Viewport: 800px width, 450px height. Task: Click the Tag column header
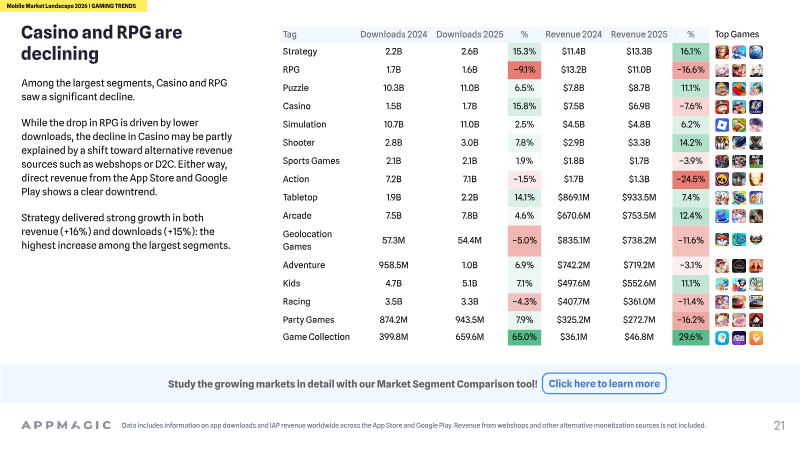pos(289,34)
